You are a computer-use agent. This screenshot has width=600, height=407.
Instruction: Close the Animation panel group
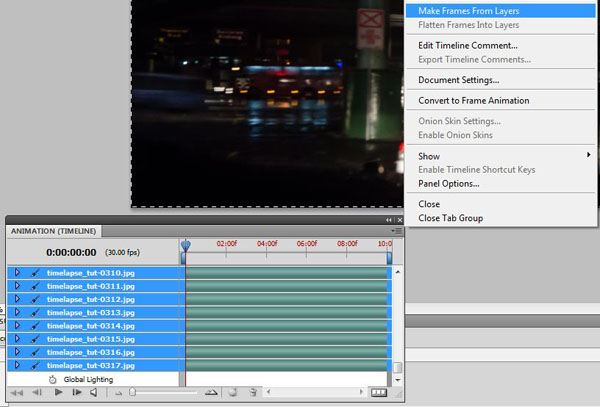(399, 220)
